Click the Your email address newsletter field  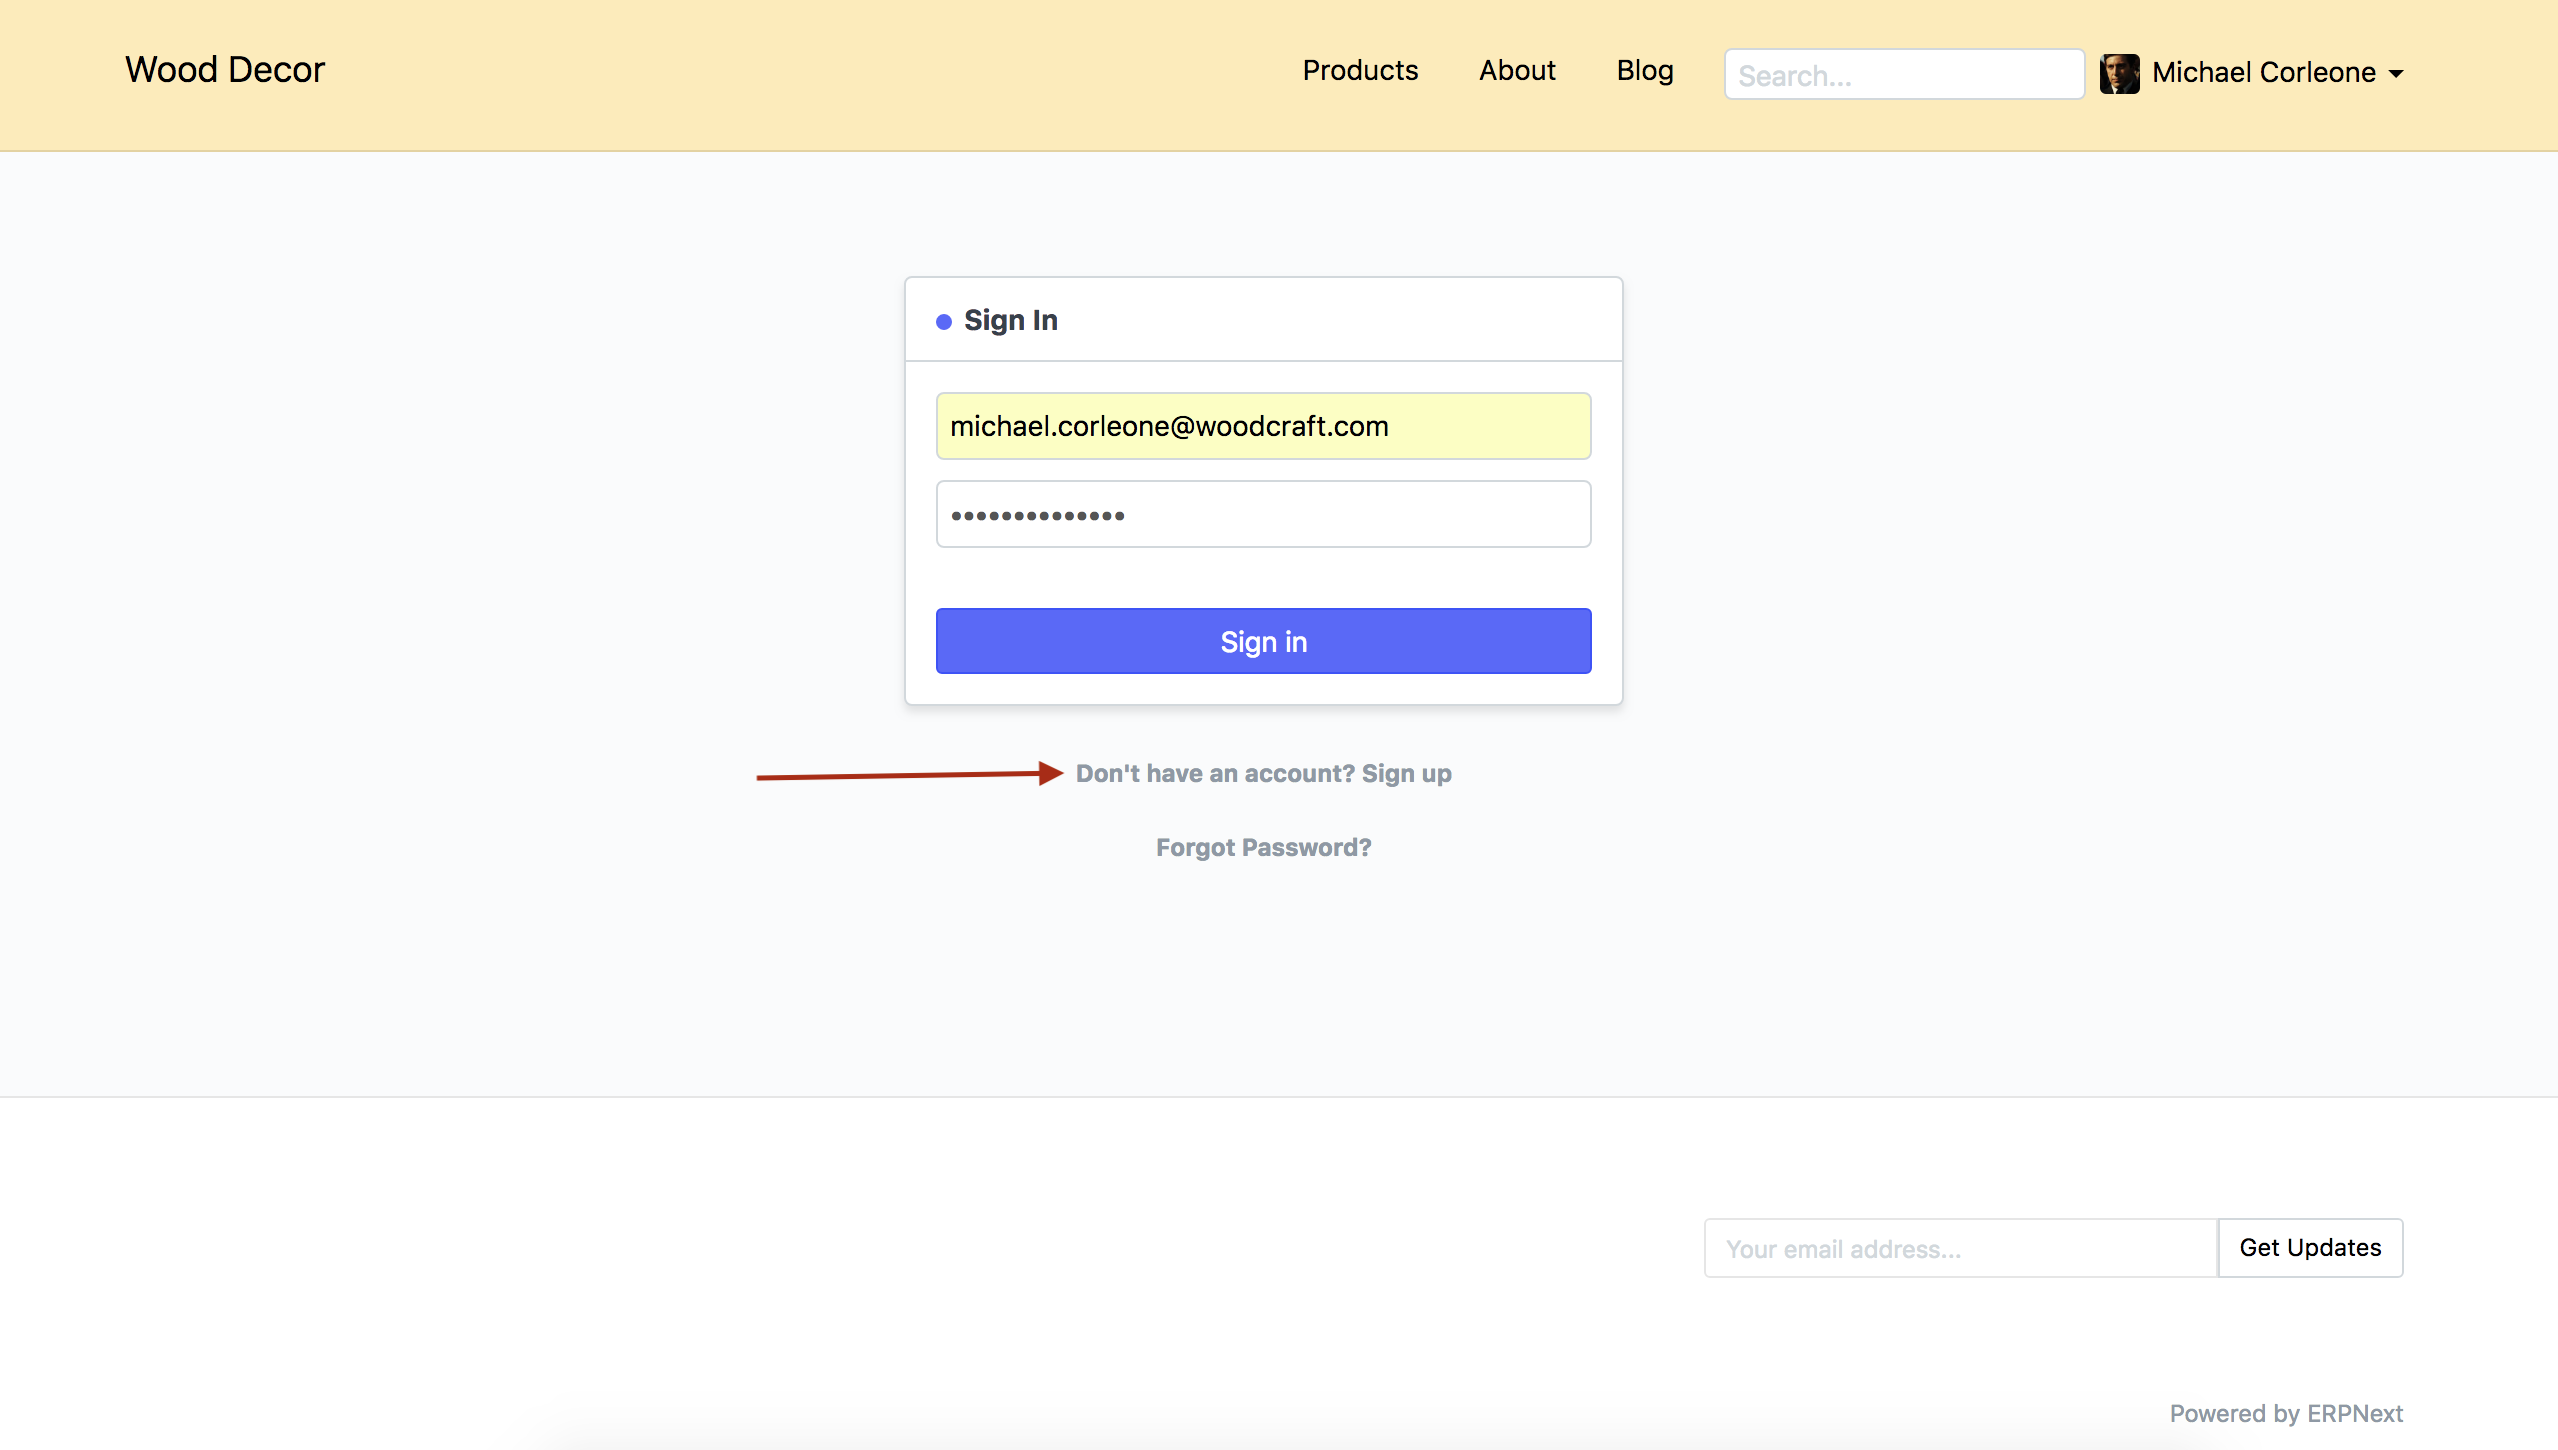(1958, 1248)
